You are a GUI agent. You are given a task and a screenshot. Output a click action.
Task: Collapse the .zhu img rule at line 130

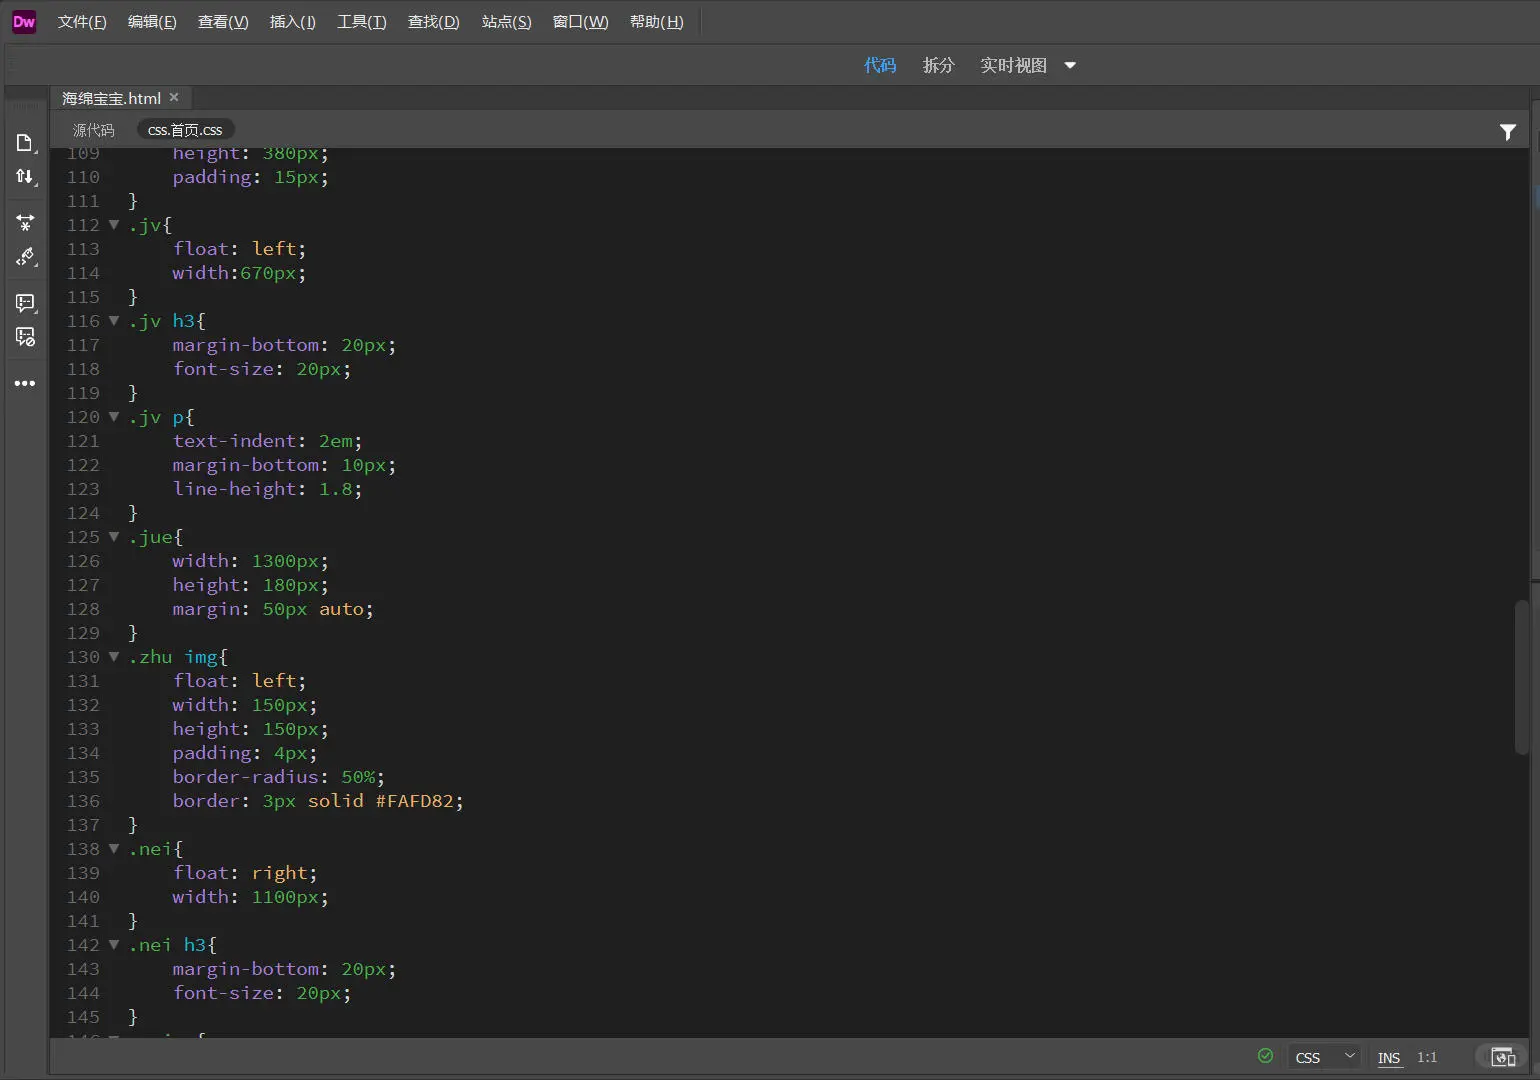114,657
